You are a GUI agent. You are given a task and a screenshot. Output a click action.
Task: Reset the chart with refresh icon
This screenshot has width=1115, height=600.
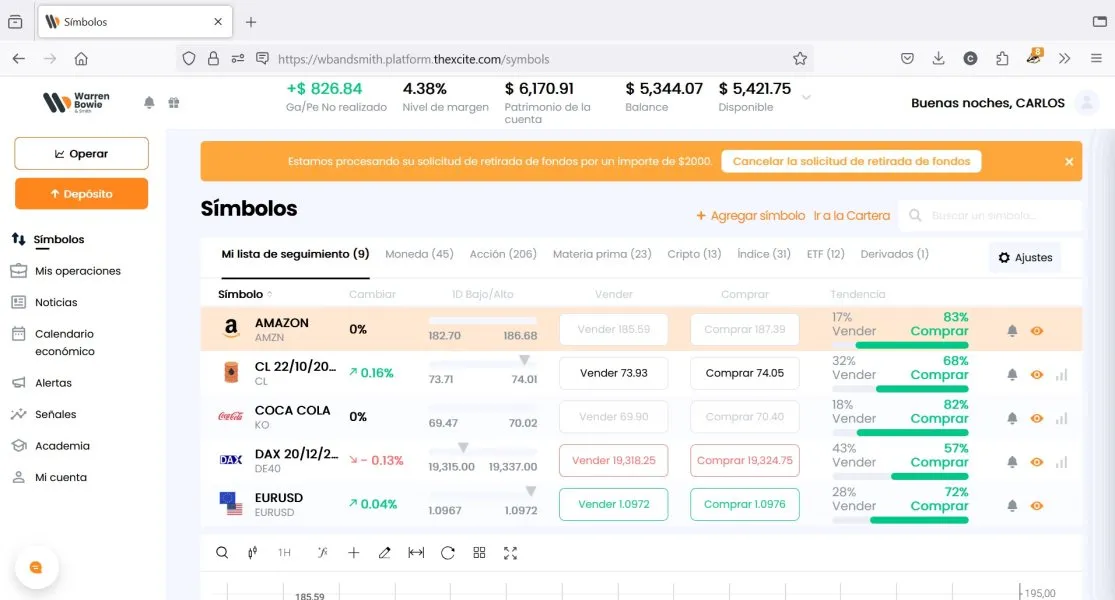447,552
